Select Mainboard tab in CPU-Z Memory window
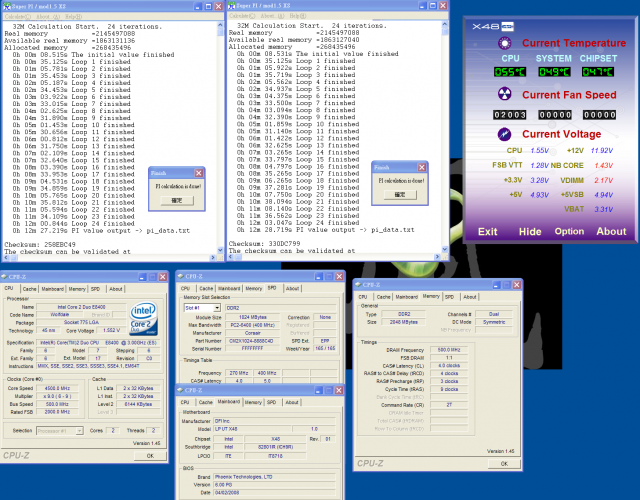 406,297
